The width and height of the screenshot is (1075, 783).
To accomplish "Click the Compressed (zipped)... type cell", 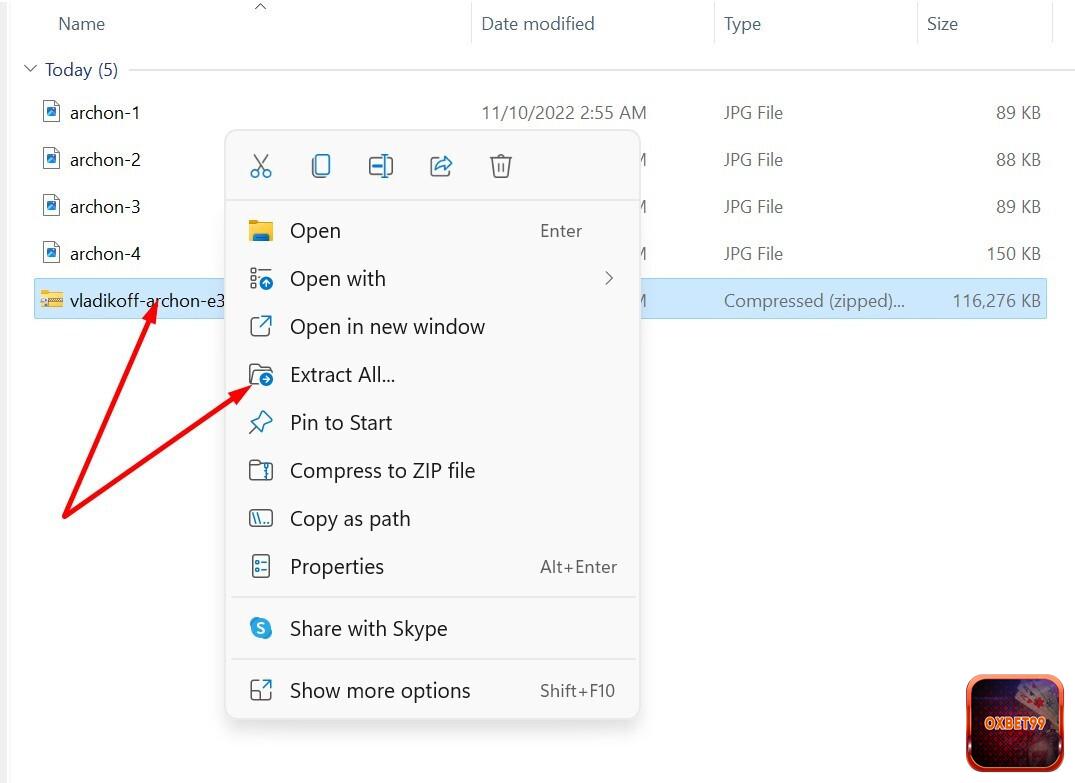I will click(x=814, y=301).
